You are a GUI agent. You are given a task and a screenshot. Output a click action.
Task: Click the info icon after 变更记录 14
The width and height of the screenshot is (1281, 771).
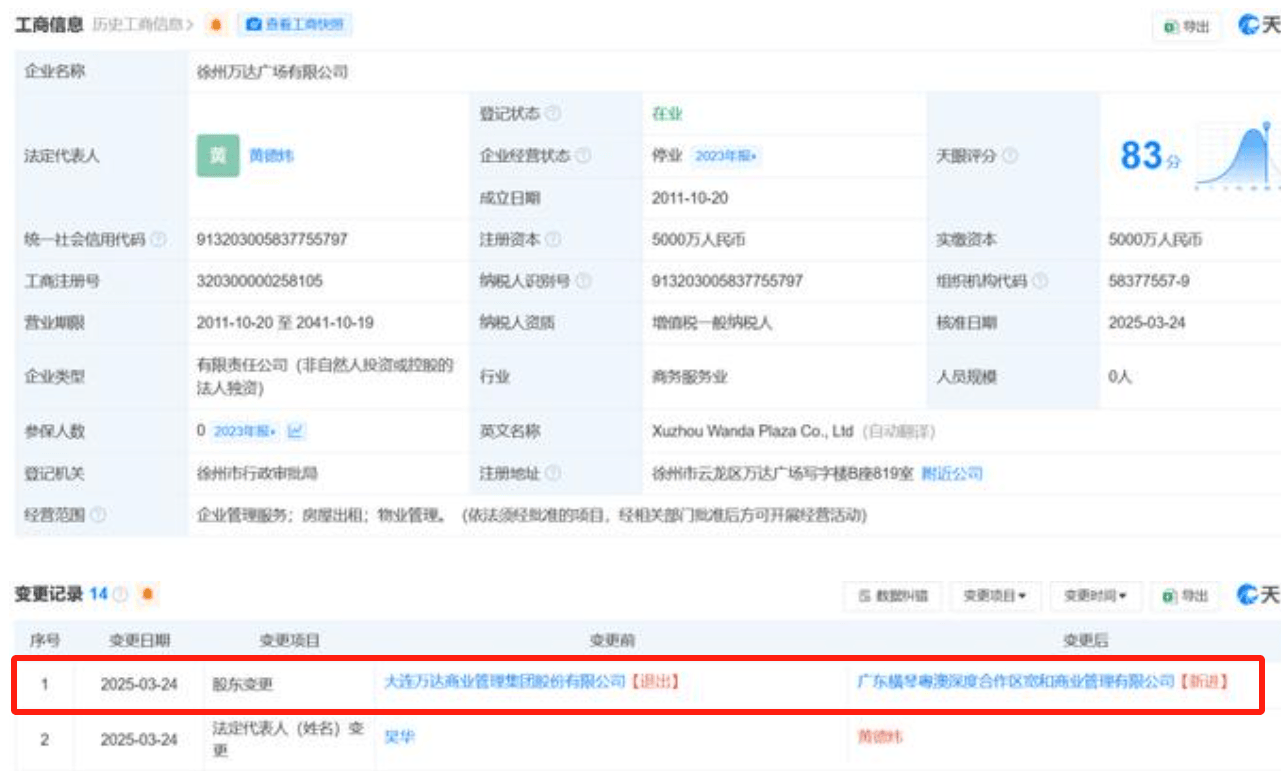[x=121, y=594]
